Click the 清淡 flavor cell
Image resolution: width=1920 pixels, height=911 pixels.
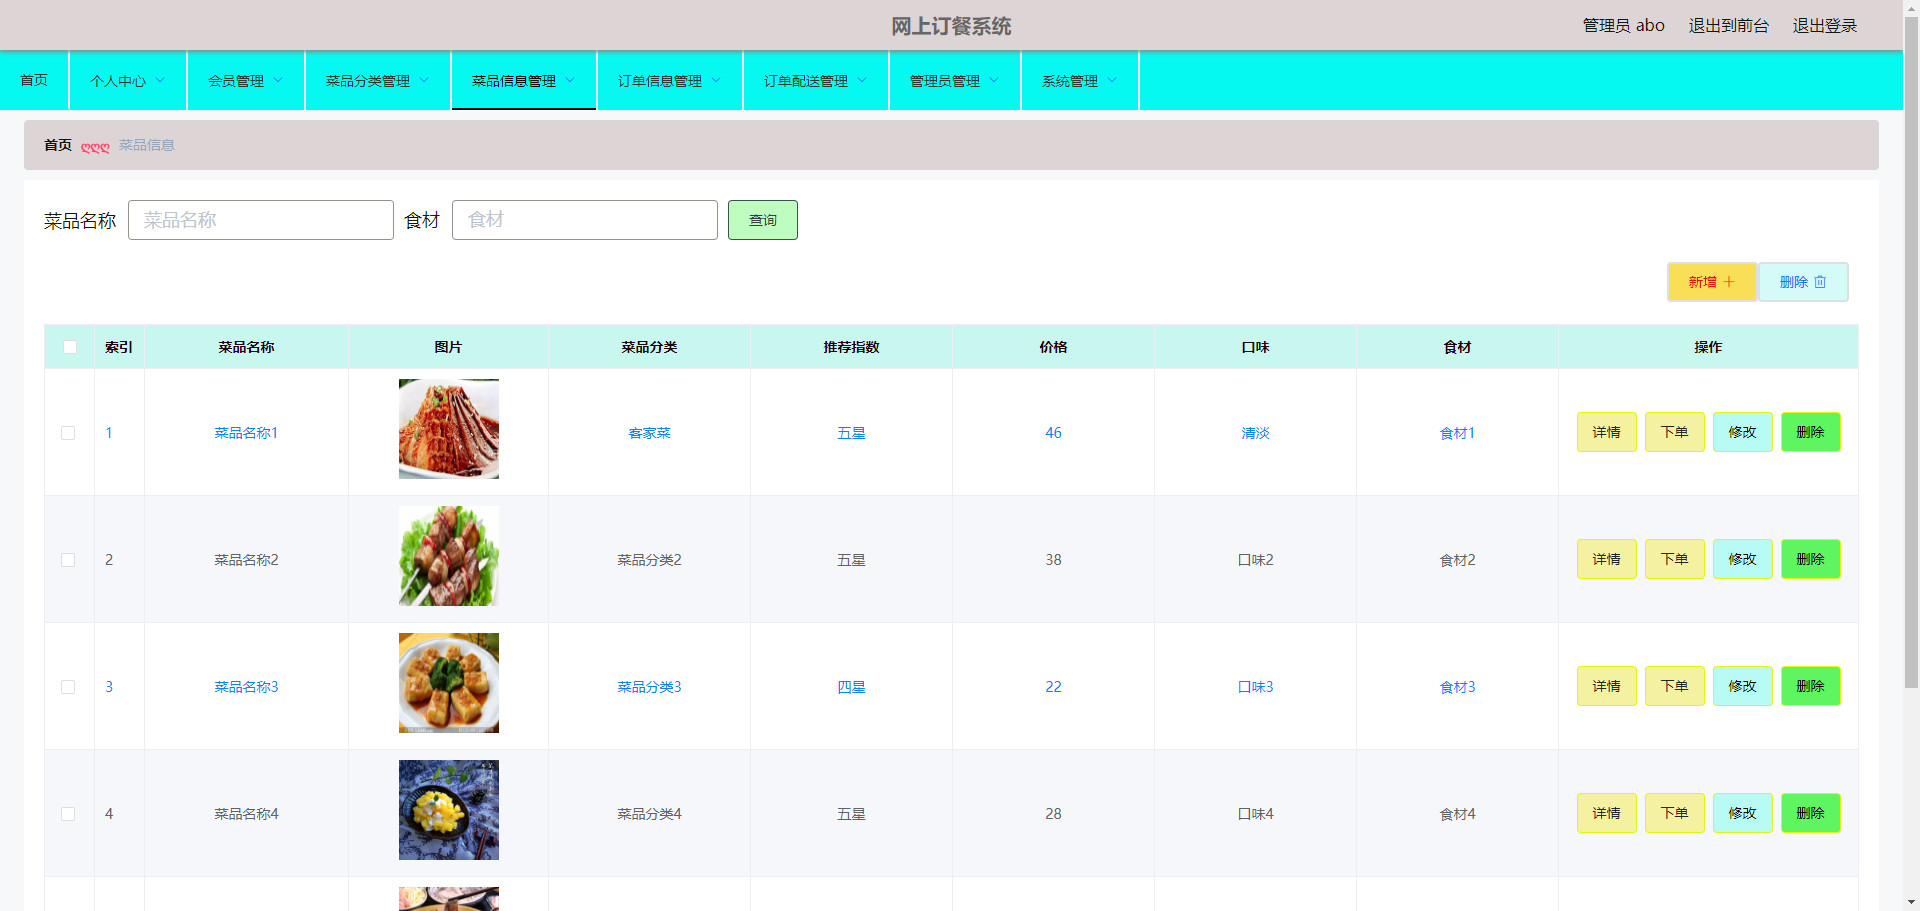point(1256,433)
